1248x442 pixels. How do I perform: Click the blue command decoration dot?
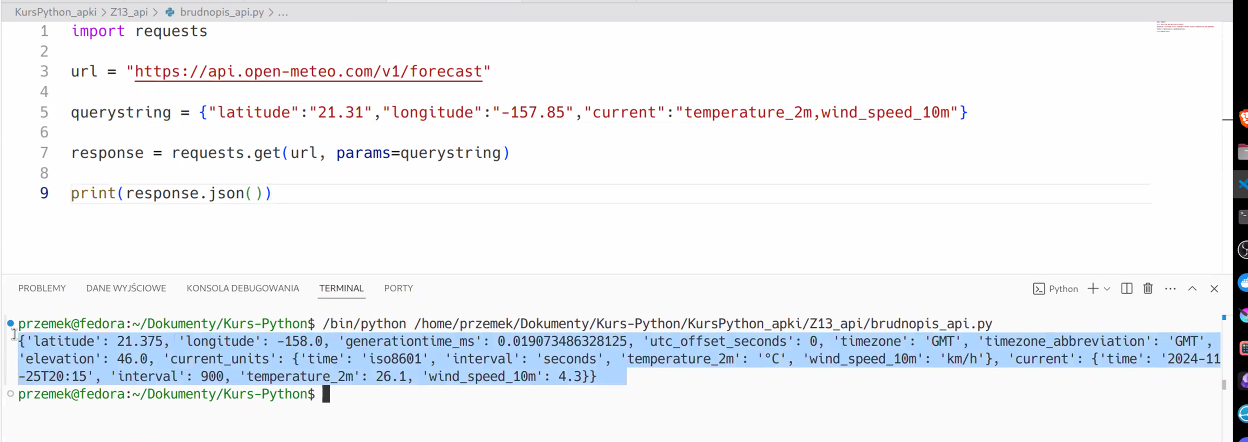(10, 324)
